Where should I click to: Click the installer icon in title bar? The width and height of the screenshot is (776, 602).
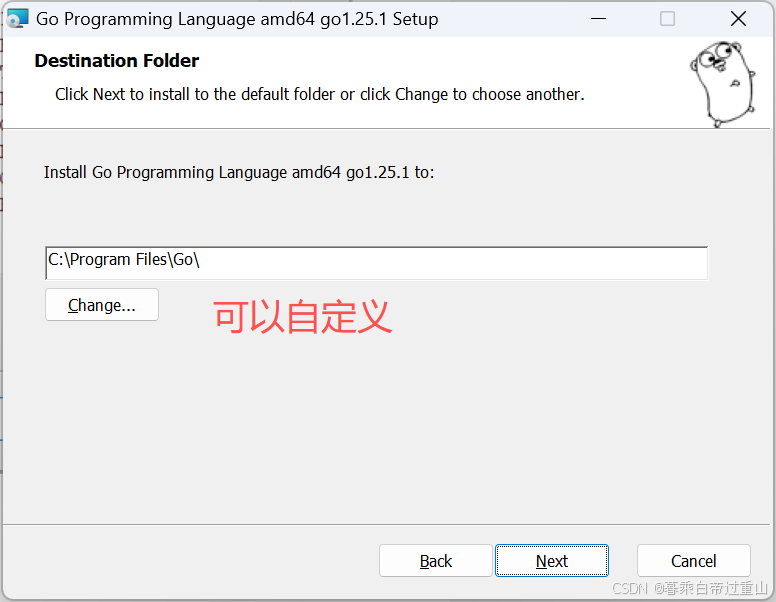pyautogui.click(x=18, y=19)
